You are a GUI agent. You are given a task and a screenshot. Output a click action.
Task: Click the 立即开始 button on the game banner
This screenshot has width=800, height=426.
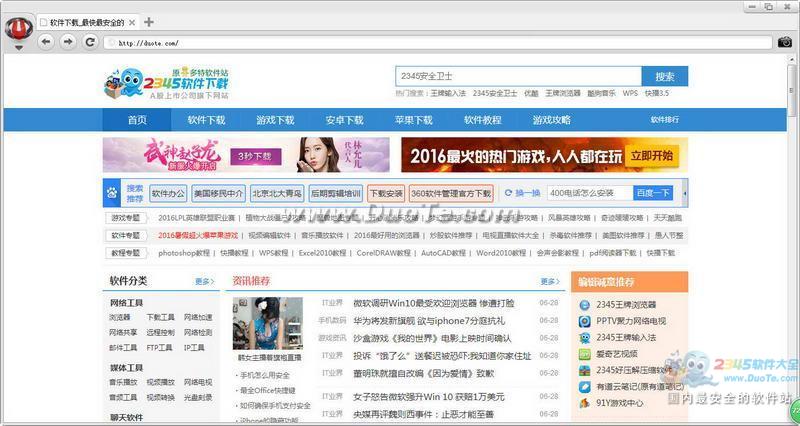652,156
